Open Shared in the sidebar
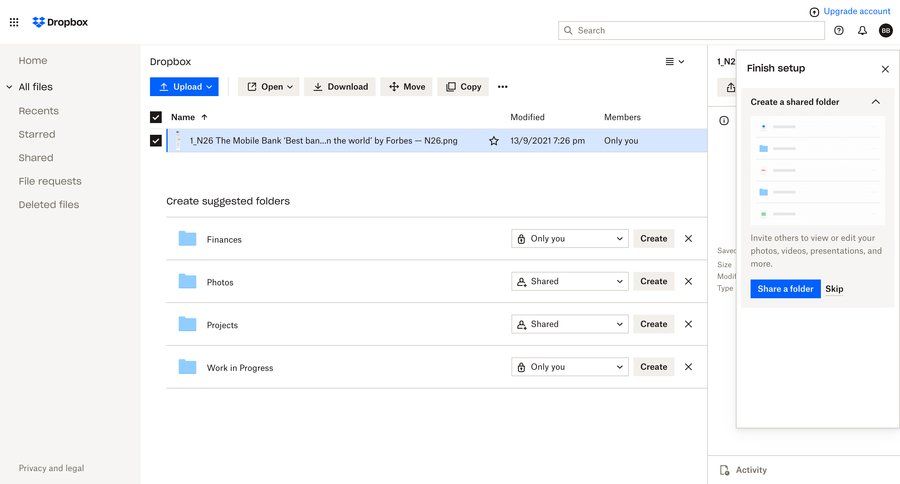This screenshot has height=484, width=900. pos(36,158)
